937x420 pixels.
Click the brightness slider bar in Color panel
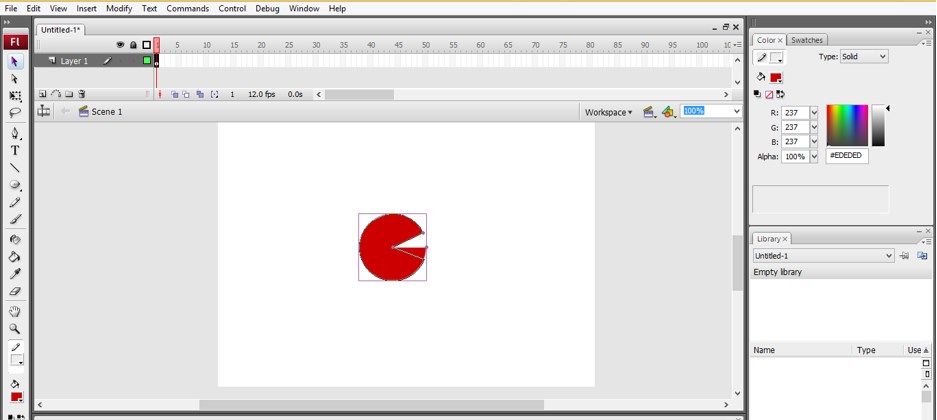tap(878, 125)
